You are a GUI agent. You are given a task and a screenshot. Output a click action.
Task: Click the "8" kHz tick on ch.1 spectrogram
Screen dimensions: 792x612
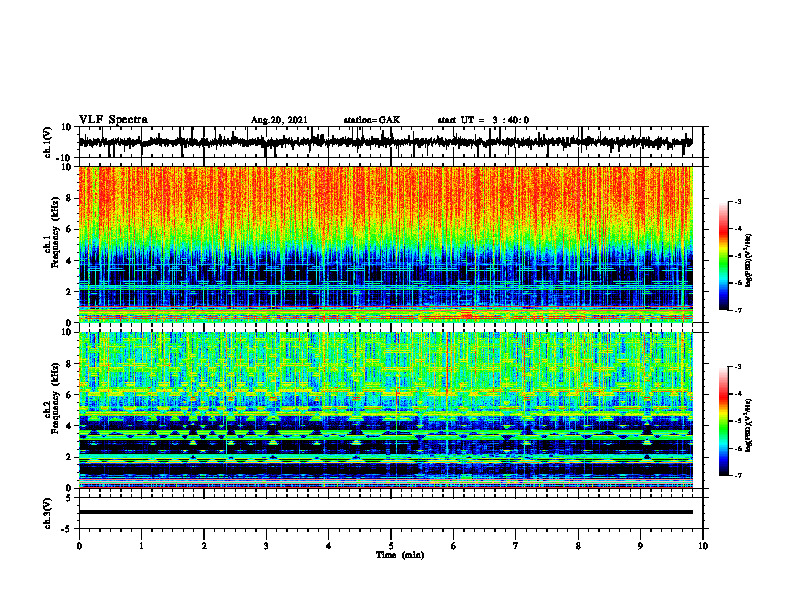pos(69,198)
